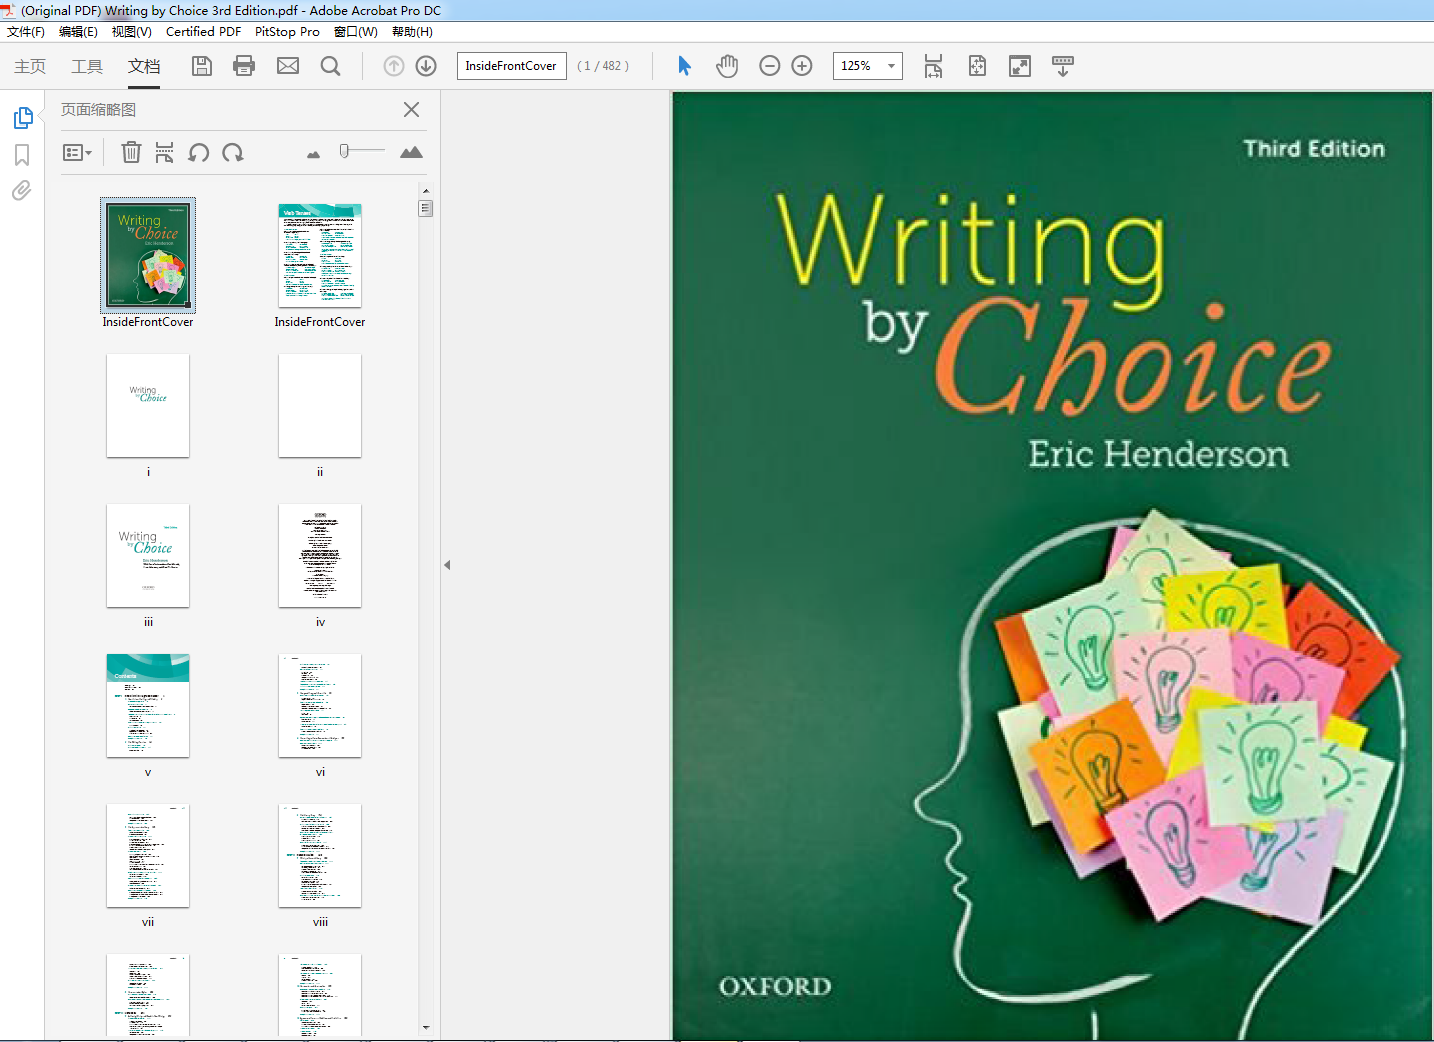This screenshot has width=1434, height=1042.
Task: Adjust the thumbnail size slider
Action: tap(344, 151)
